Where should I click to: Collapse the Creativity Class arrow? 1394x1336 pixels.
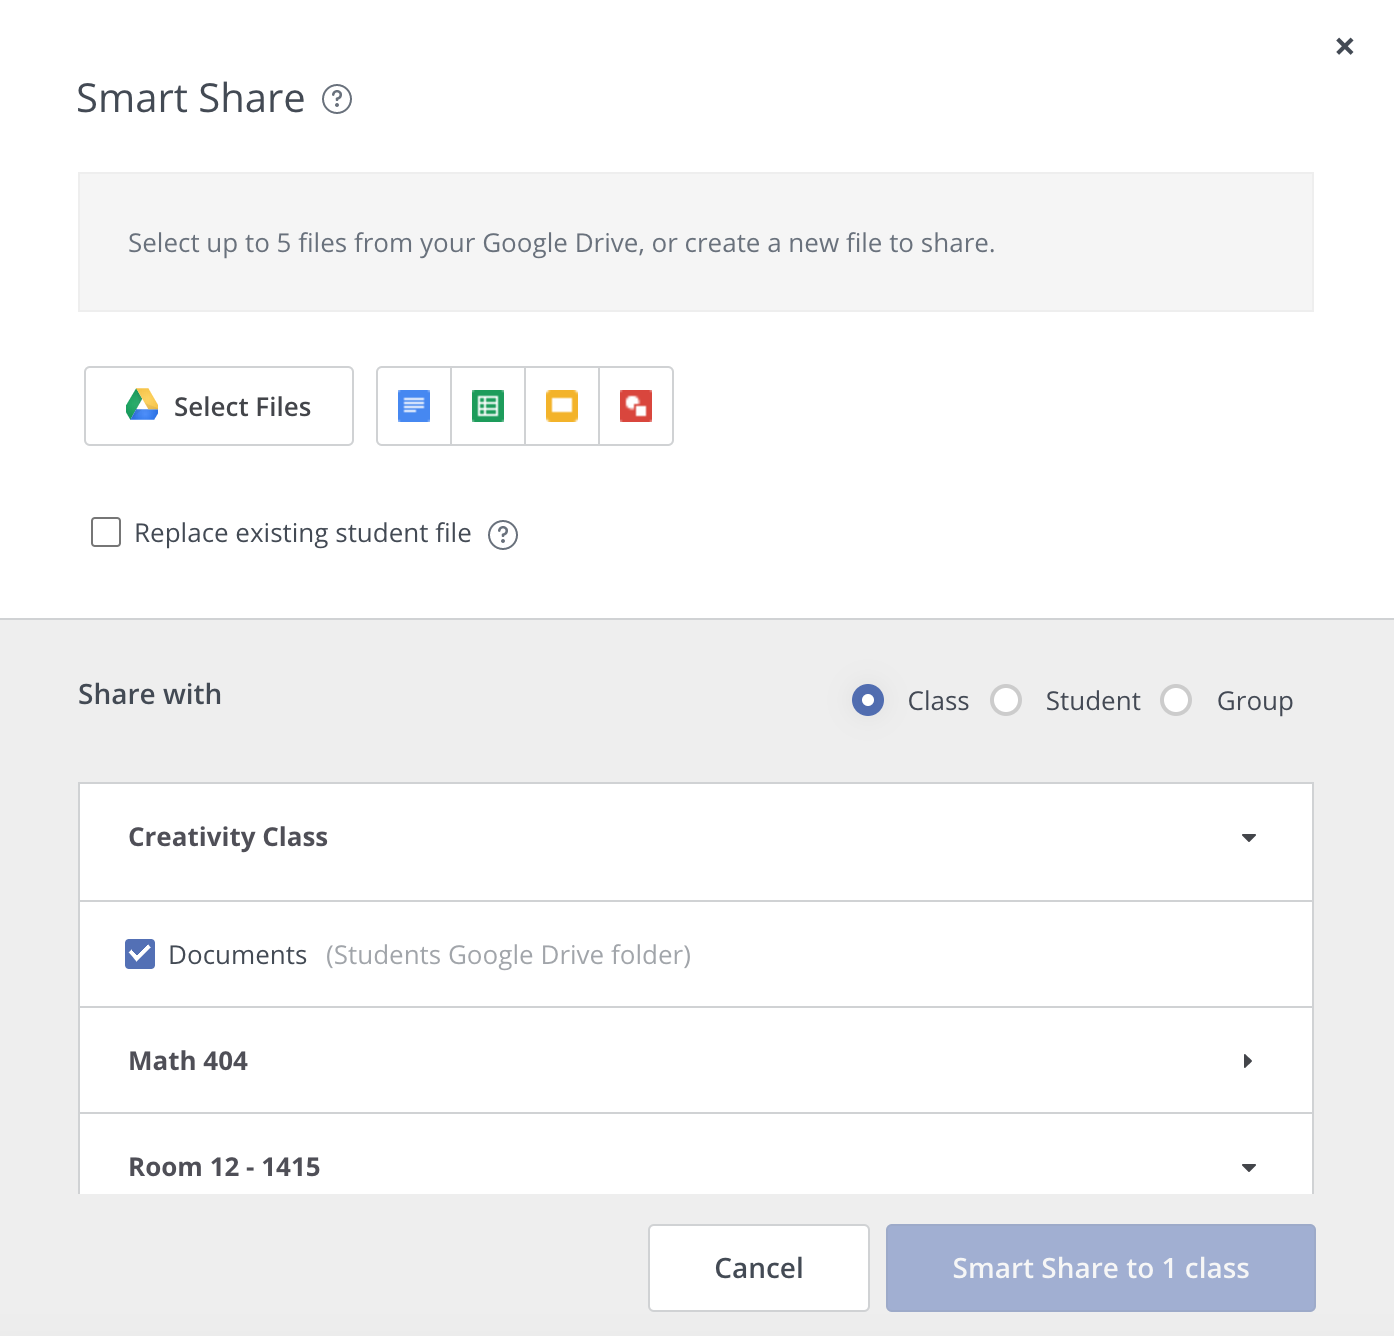pyautogui.click(x=1248, y=838)
